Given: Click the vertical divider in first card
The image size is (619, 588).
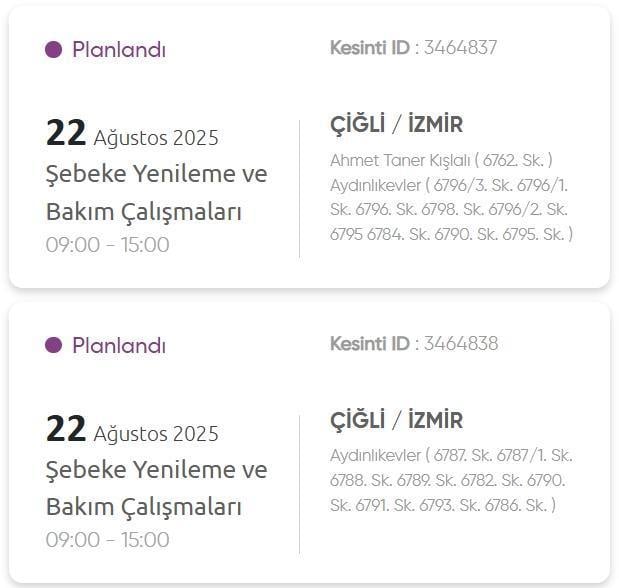Looking at the screenshot, I should click(299, 189).
